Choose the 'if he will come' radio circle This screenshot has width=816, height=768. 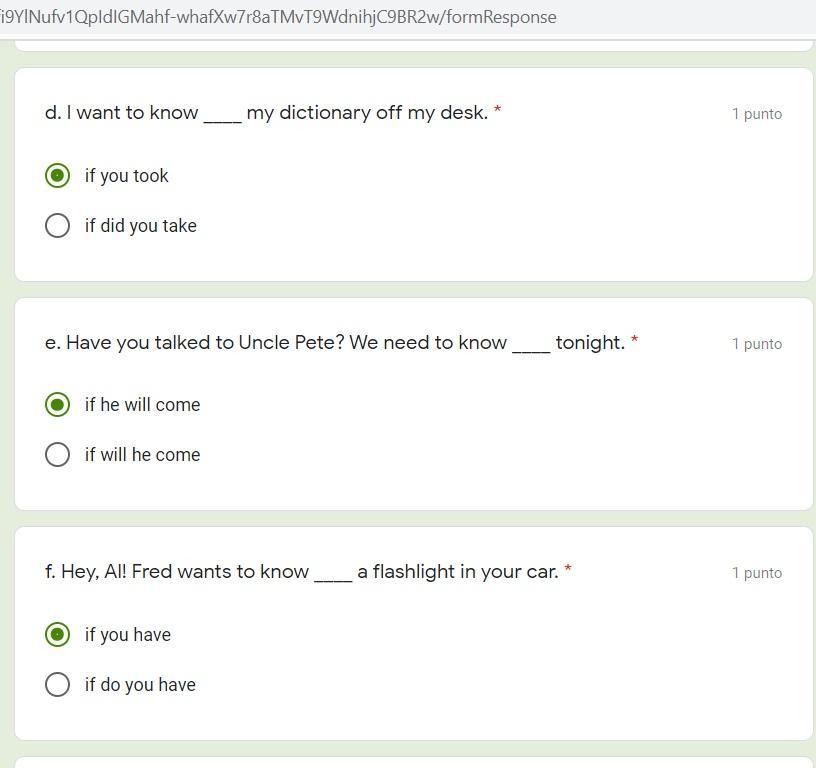pyautogui.click(x=58, y=405)
